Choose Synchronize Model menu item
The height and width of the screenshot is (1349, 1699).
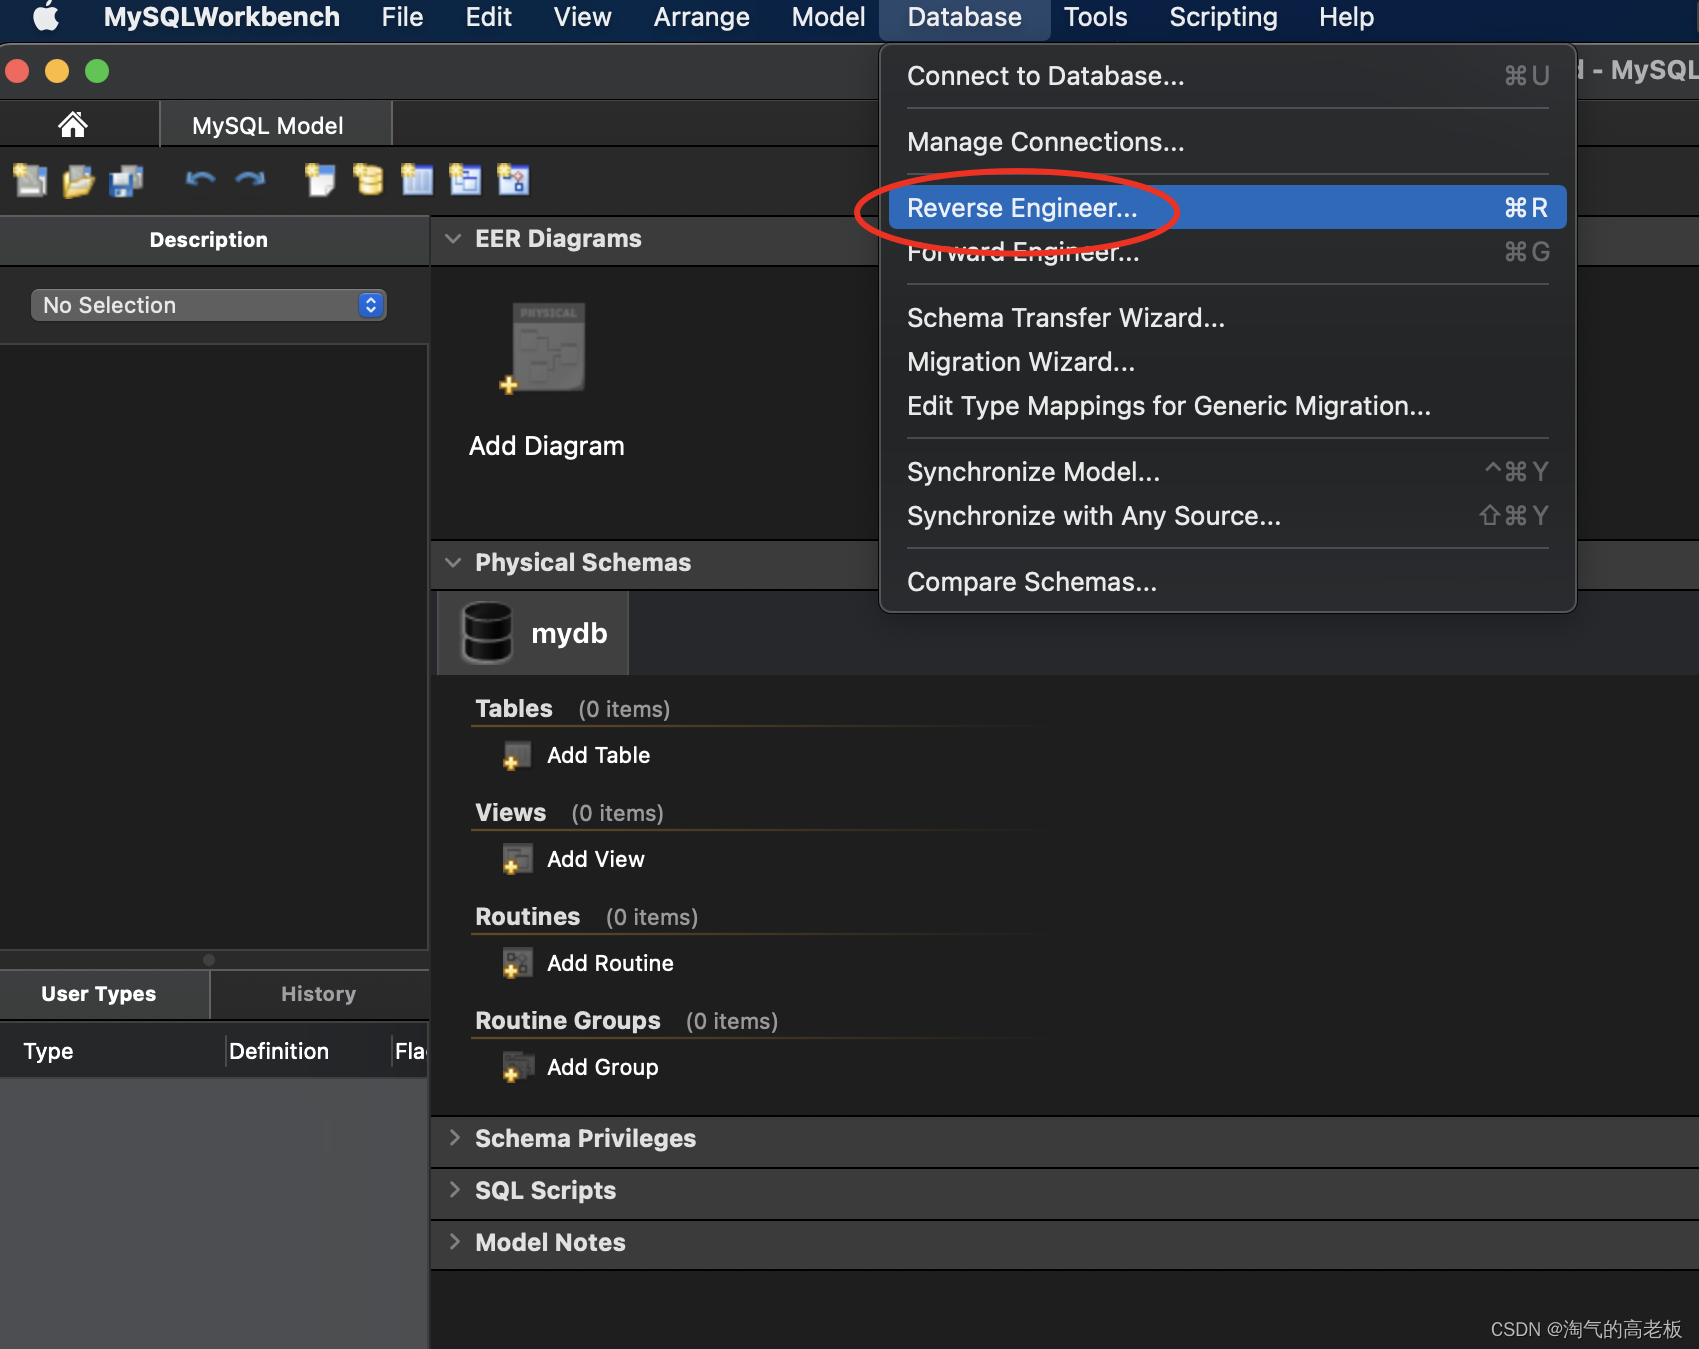pos(1227,472)
